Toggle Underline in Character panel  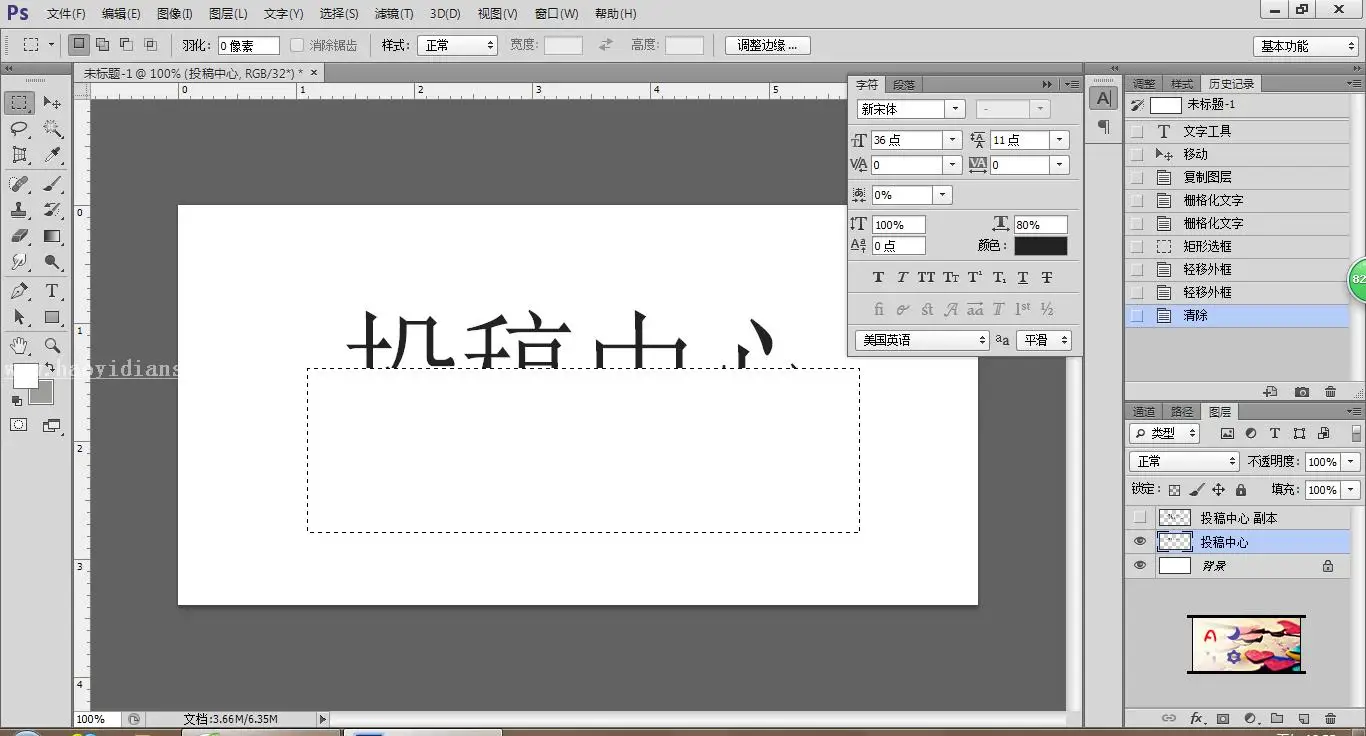pyautogui.click(x=1023, y=277)
